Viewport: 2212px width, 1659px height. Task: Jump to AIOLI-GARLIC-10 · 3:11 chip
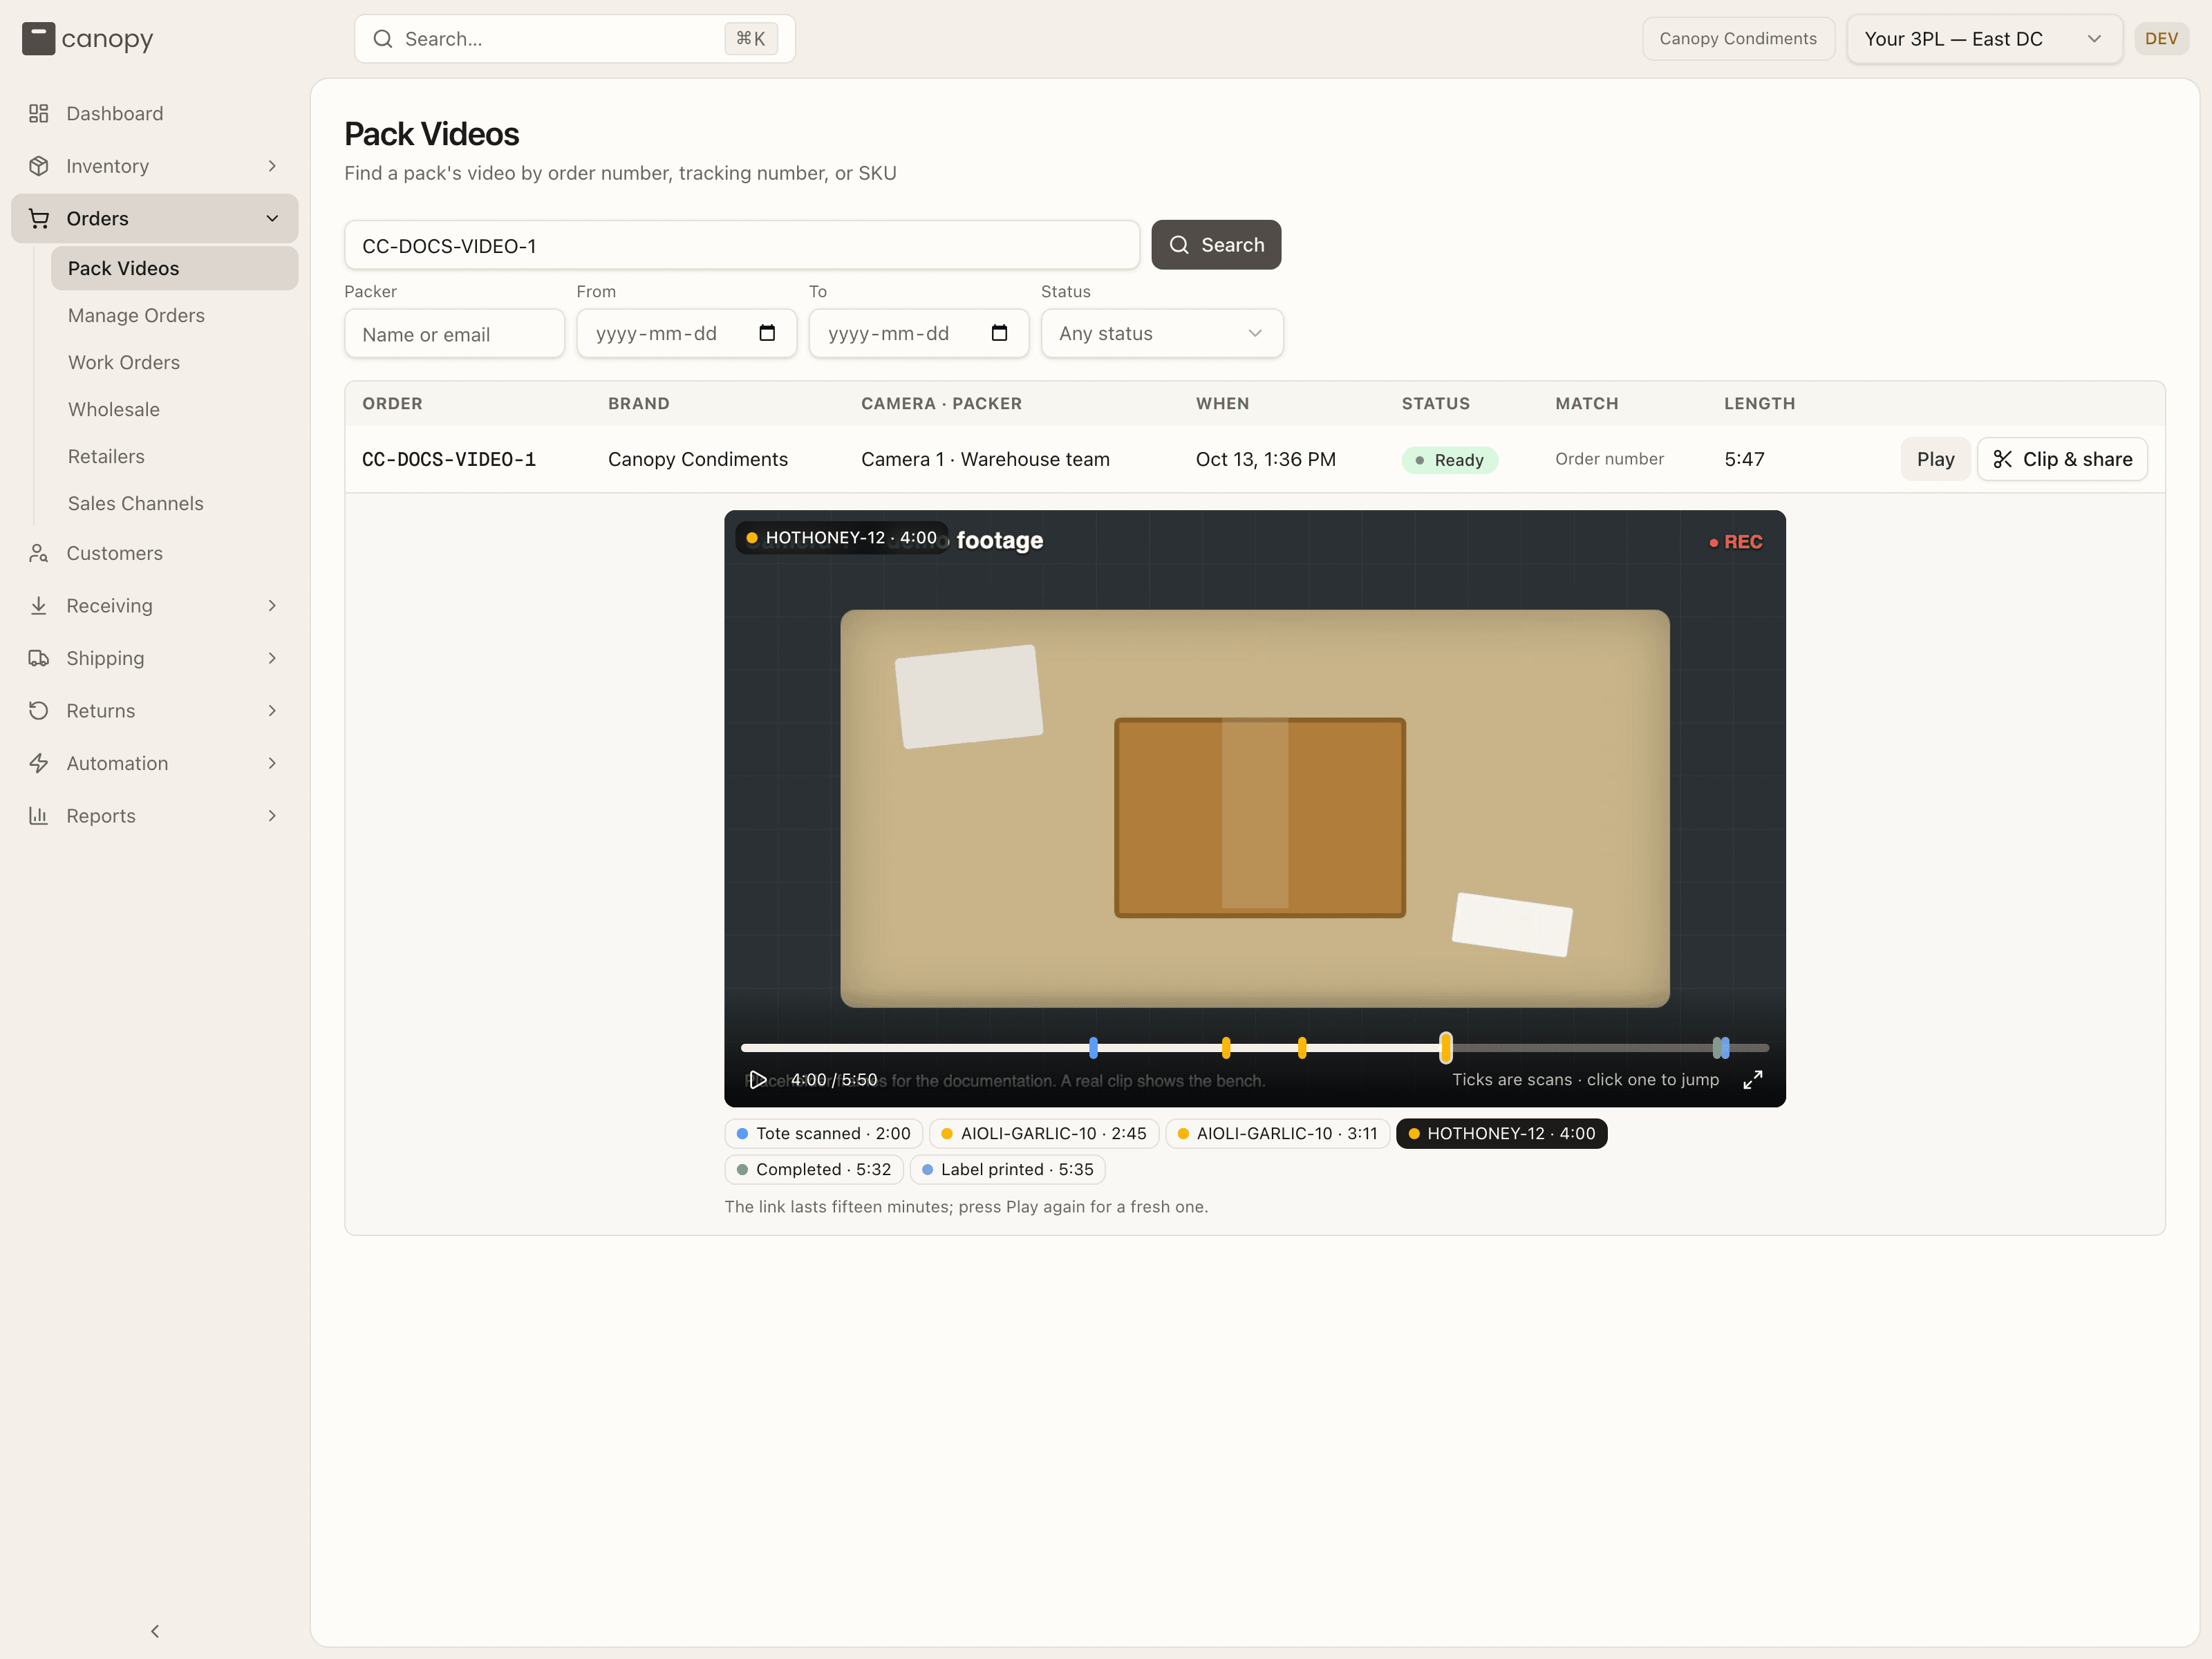(x=1278, y=1133)
